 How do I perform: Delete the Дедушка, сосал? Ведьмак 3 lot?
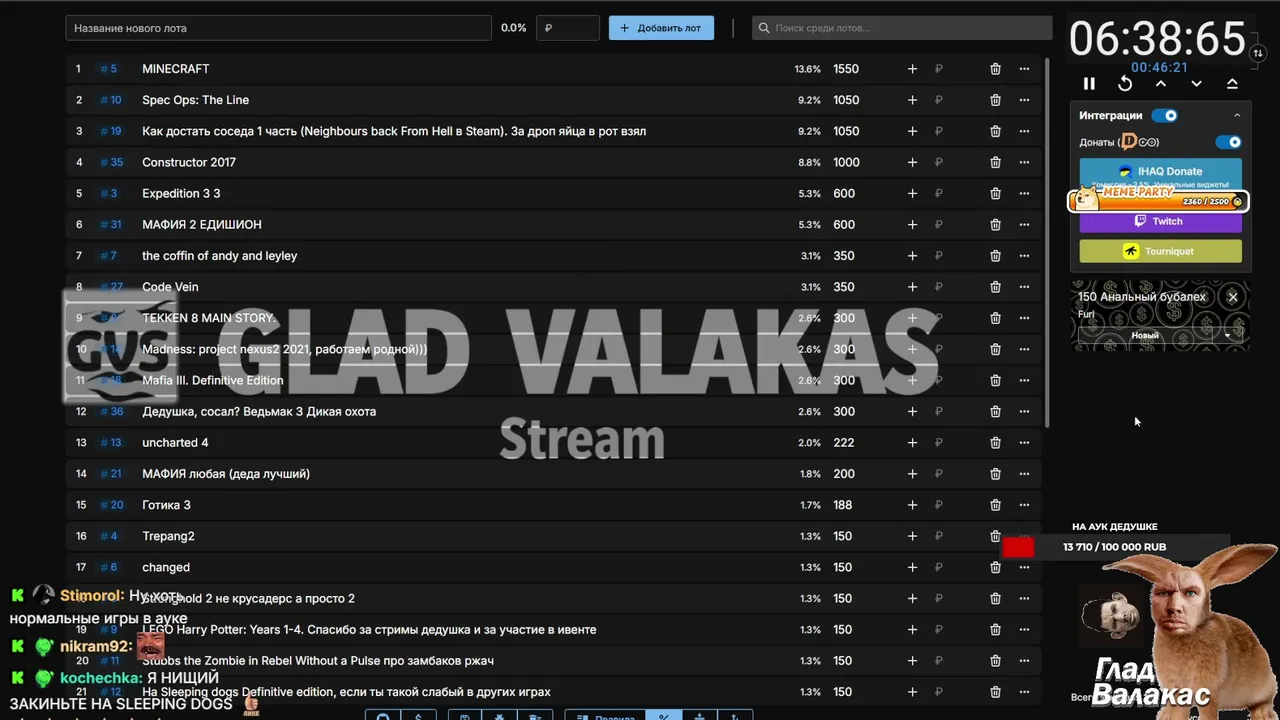coord(995,412)
